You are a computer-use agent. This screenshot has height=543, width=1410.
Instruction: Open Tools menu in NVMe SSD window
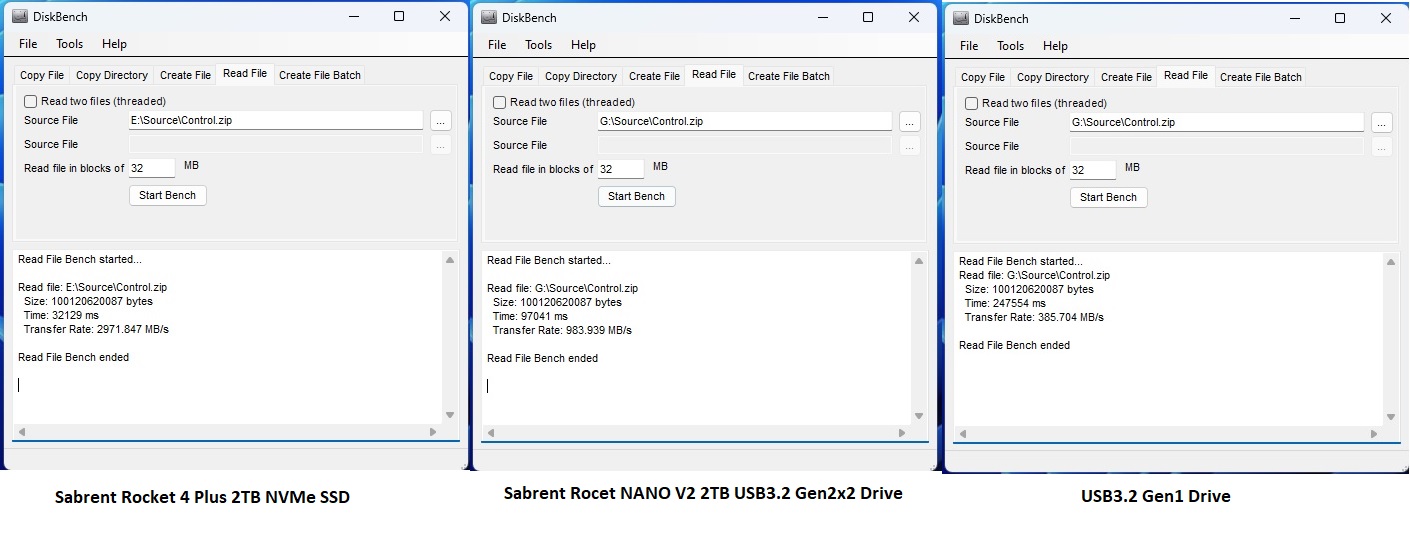70,44
